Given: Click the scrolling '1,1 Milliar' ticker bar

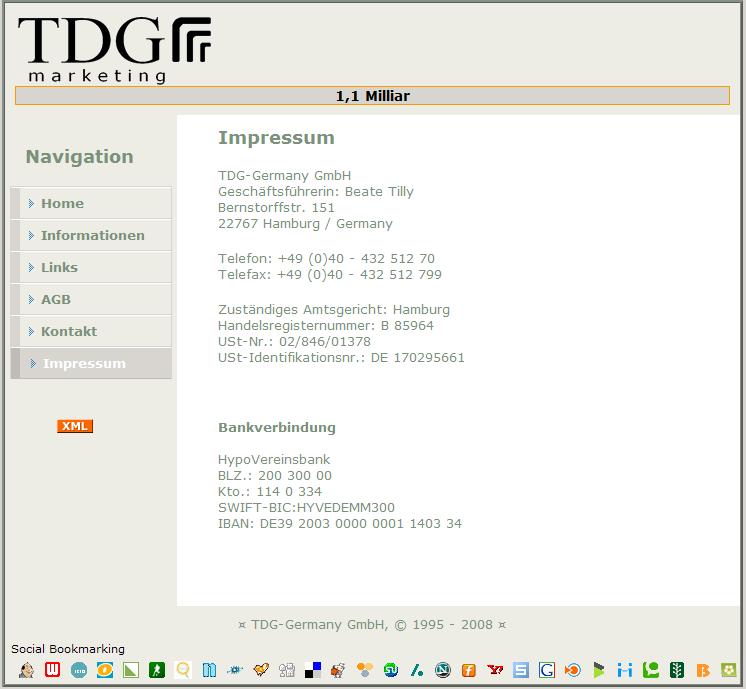Looking at the screenshot, I should click(372, 96).
